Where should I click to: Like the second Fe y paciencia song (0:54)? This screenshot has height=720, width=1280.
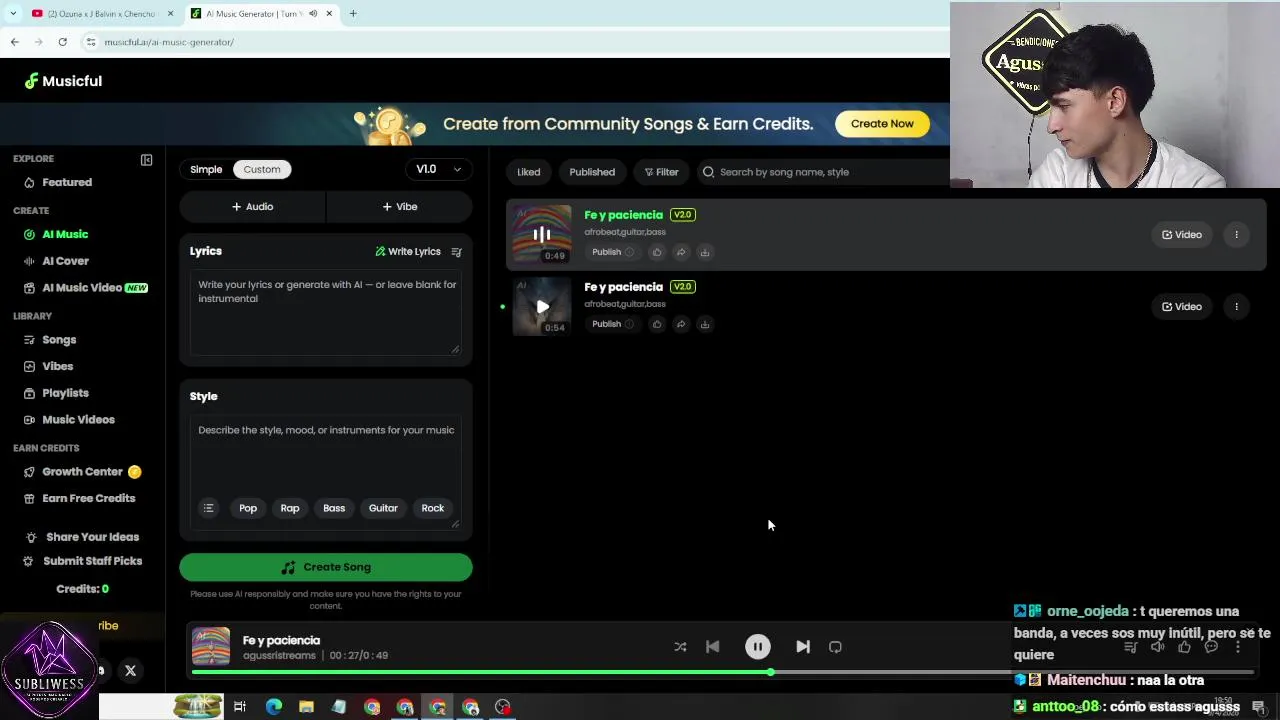point(657,324)
